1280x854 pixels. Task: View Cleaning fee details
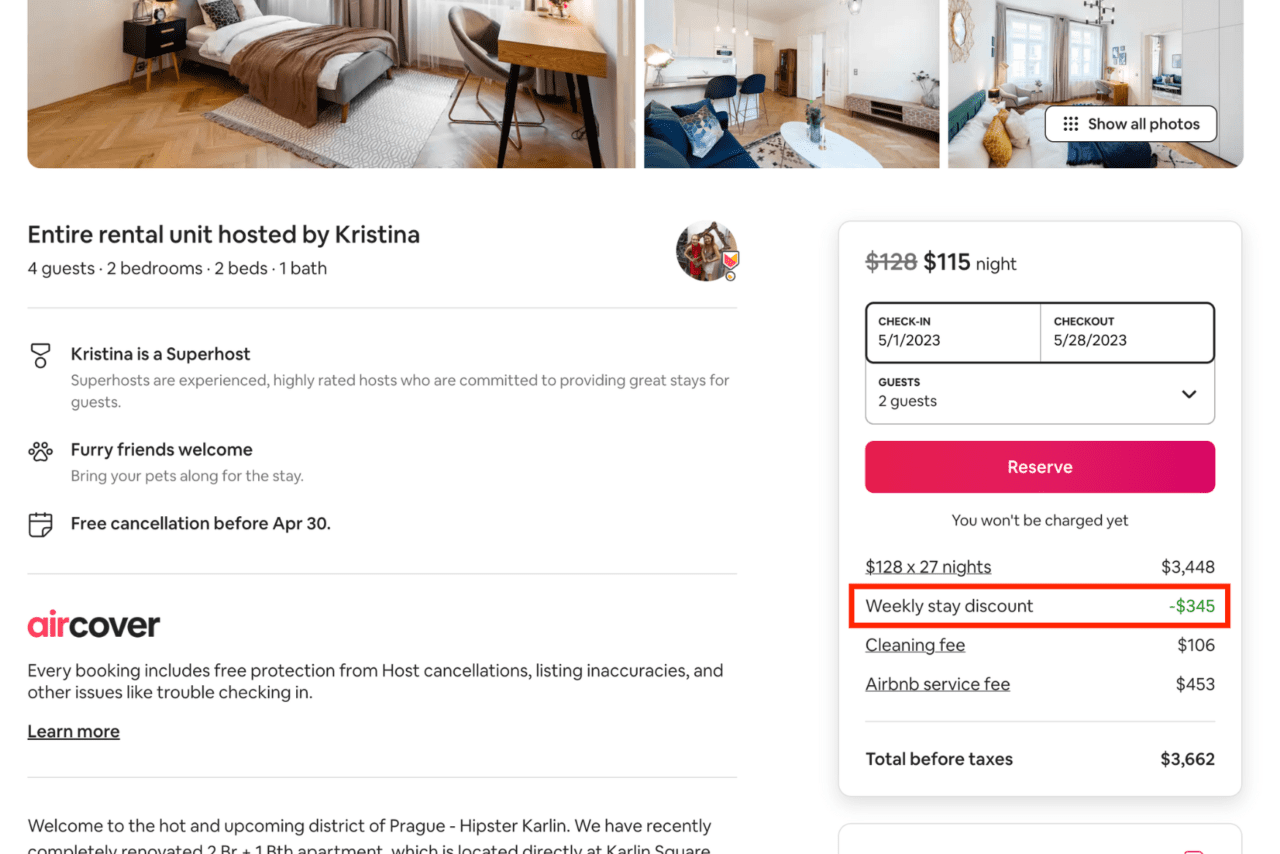(x=914, y=645)
